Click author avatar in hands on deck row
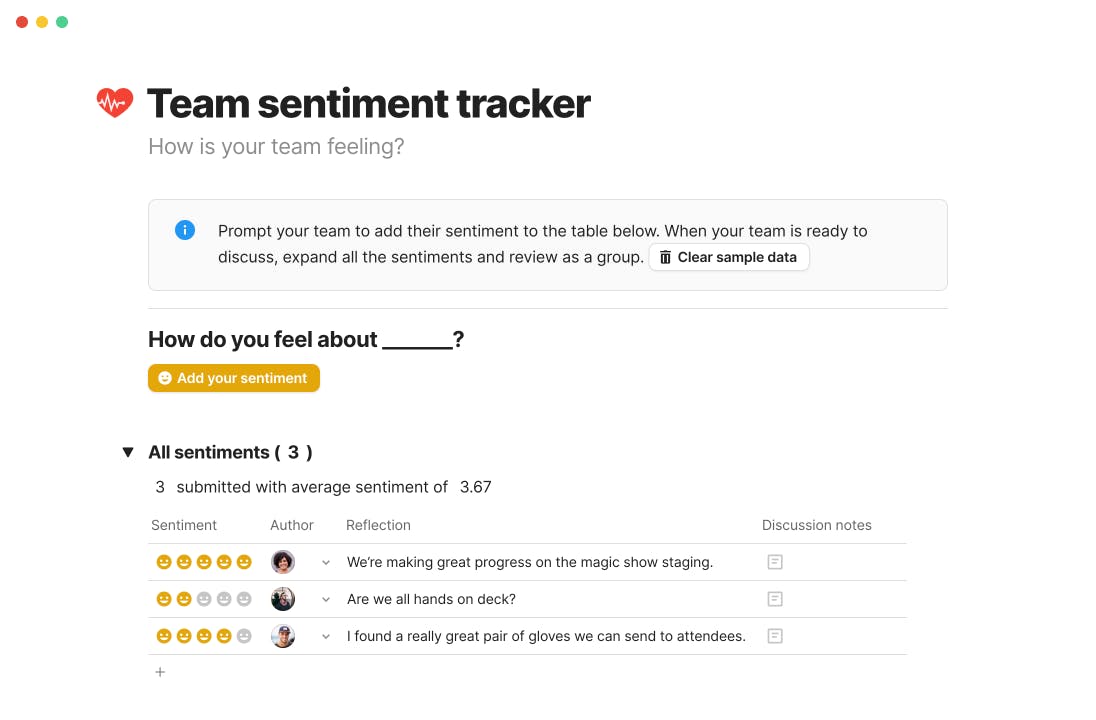The image size is (1096, 720). (283, 599)
